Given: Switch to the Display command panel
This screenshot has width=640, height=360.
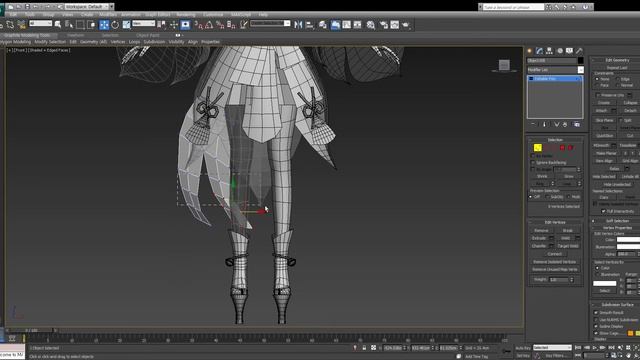Looking at the screenshot, I should 569,51.
